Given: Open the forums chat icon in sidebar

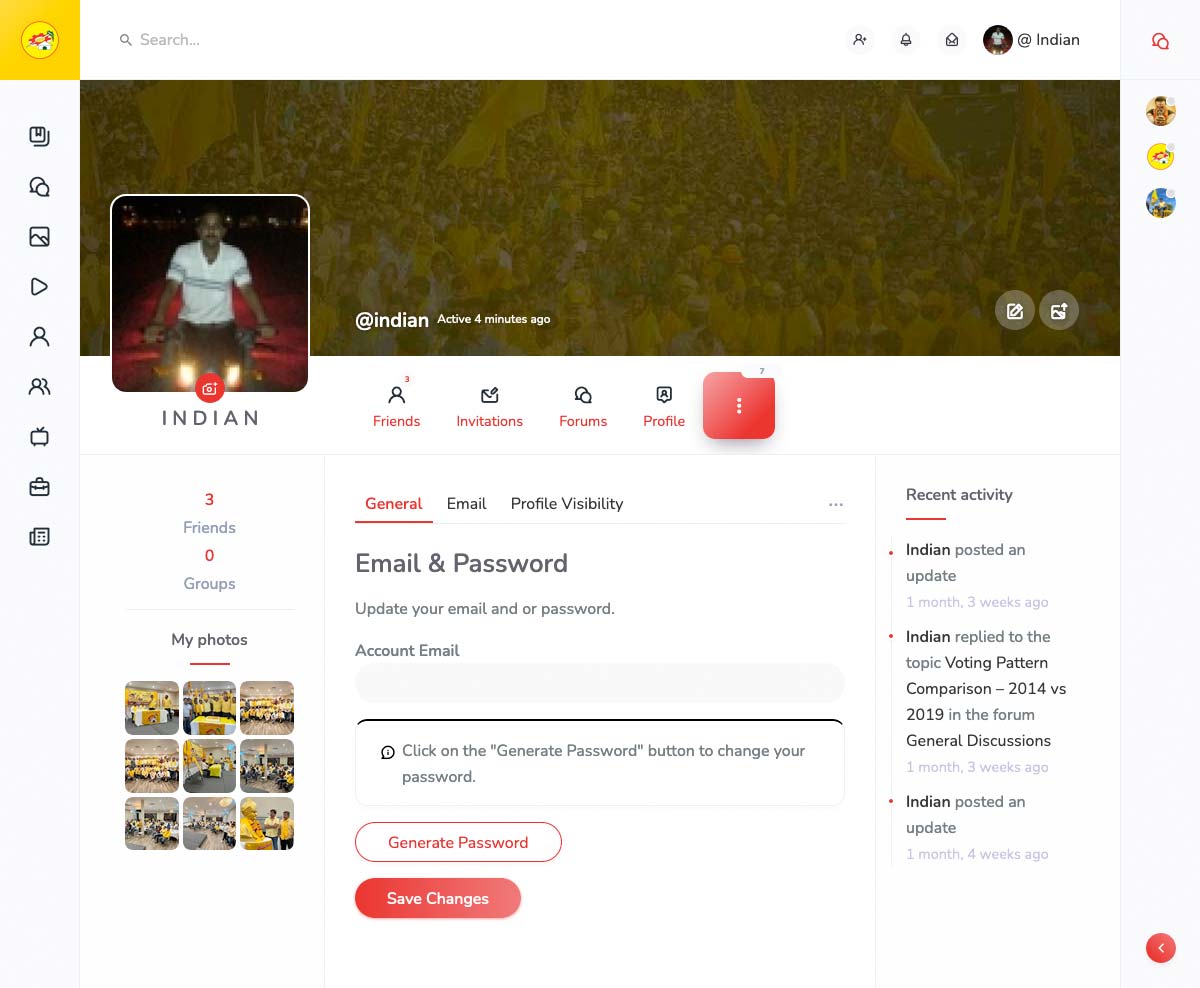Looking at the screenshot, I should tap(40, 187).
